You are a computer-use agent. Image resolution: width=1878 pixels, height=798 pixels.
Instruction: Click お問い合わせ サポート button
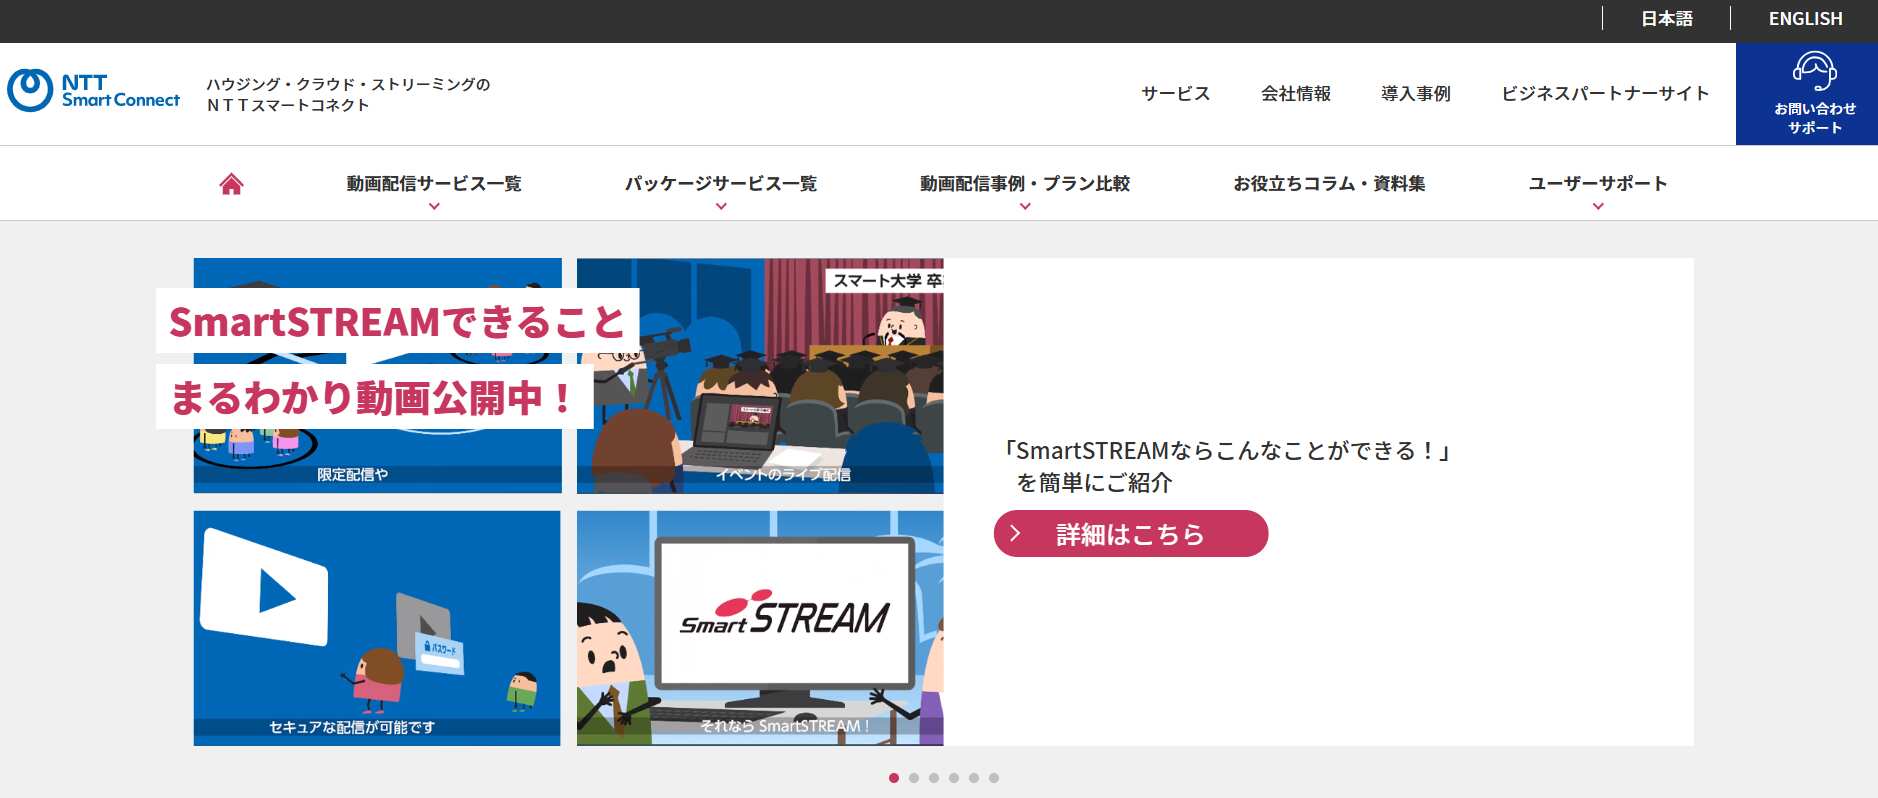(x=1807, y=94)
